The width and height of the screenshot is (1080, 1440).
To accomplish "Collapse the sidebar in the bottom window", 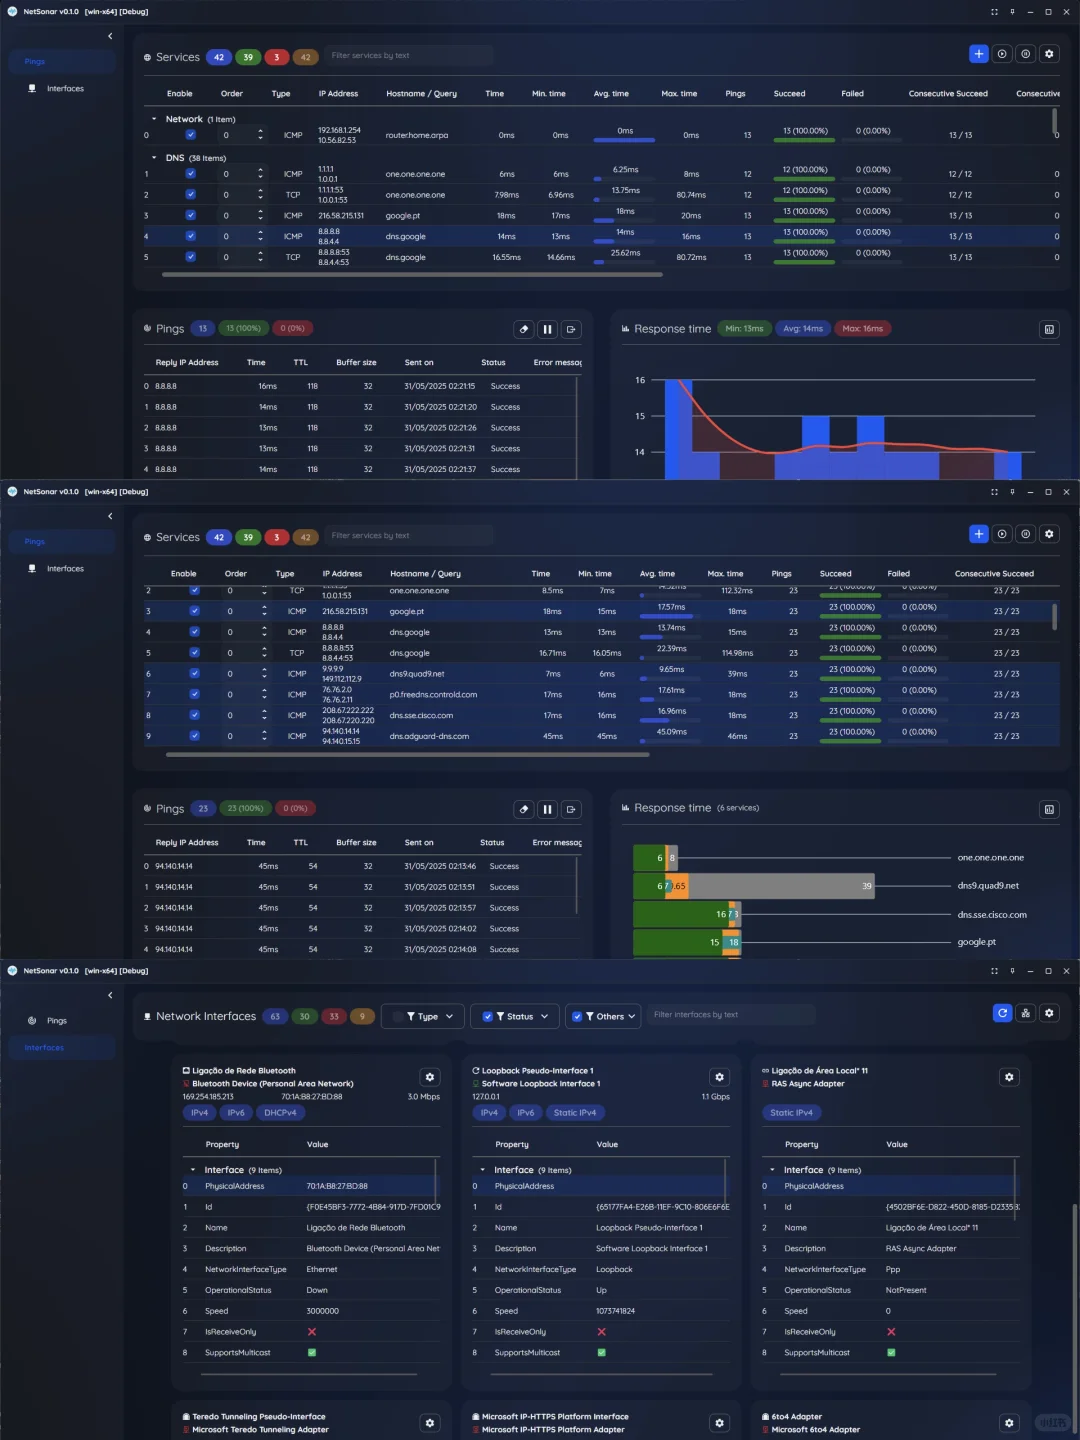I will coord(110,995).
